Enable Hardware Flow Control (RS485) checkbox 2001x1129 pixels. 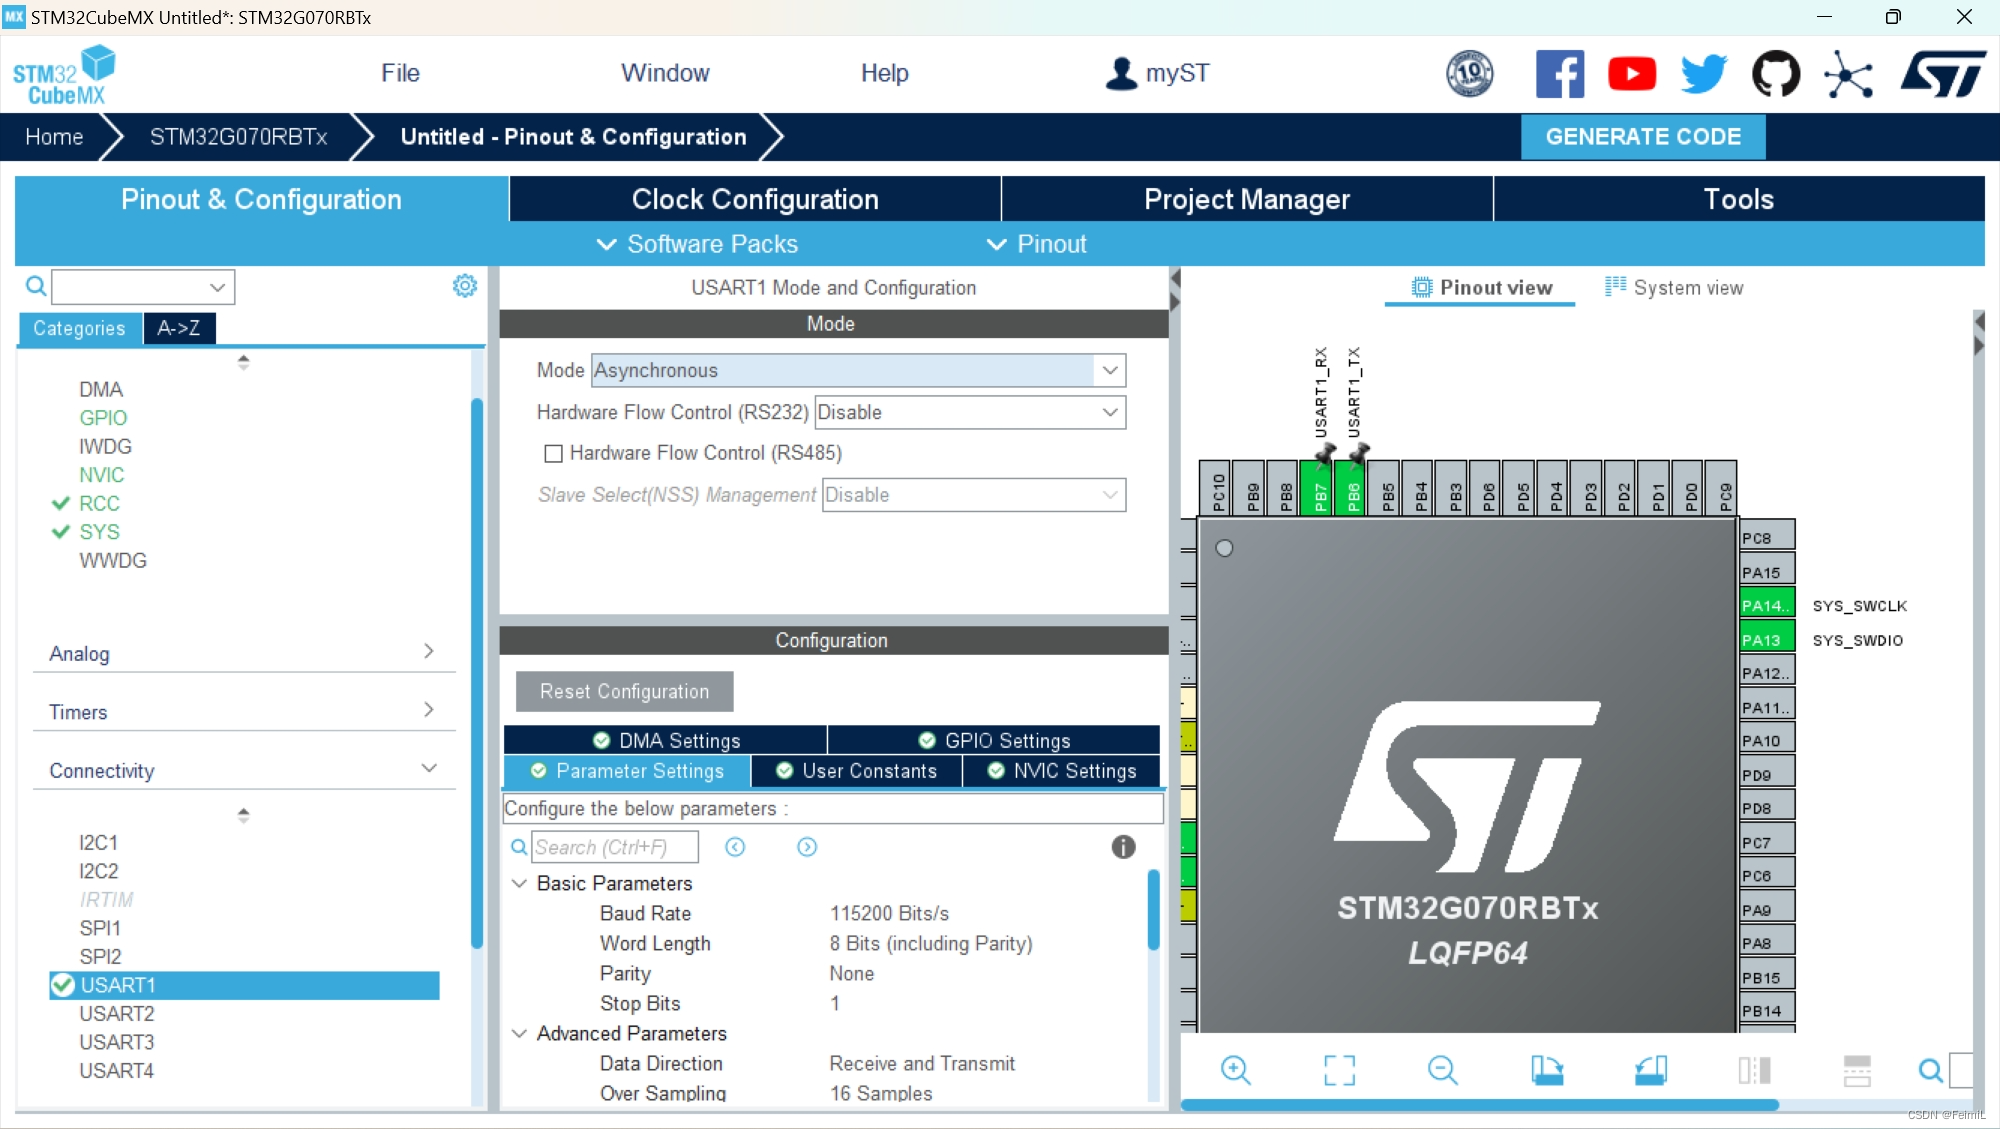click(553, 454)
